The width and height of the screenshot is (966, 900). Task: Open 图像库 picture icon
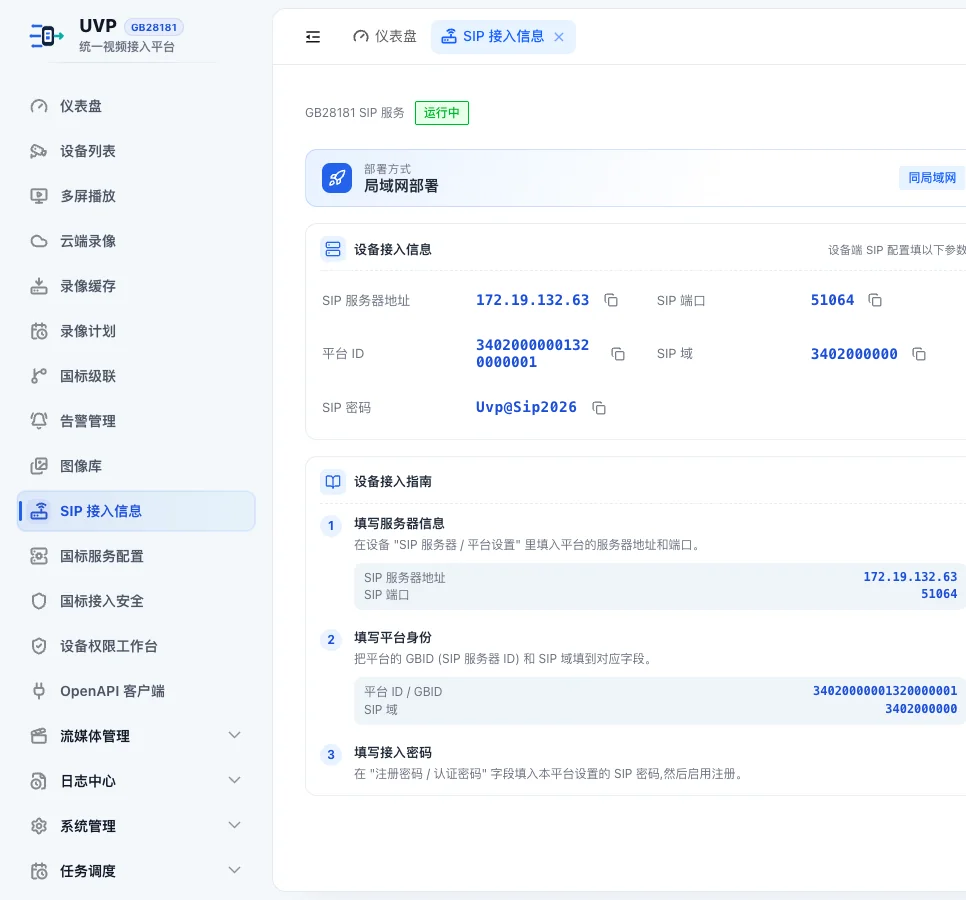[x=39, y=466]
